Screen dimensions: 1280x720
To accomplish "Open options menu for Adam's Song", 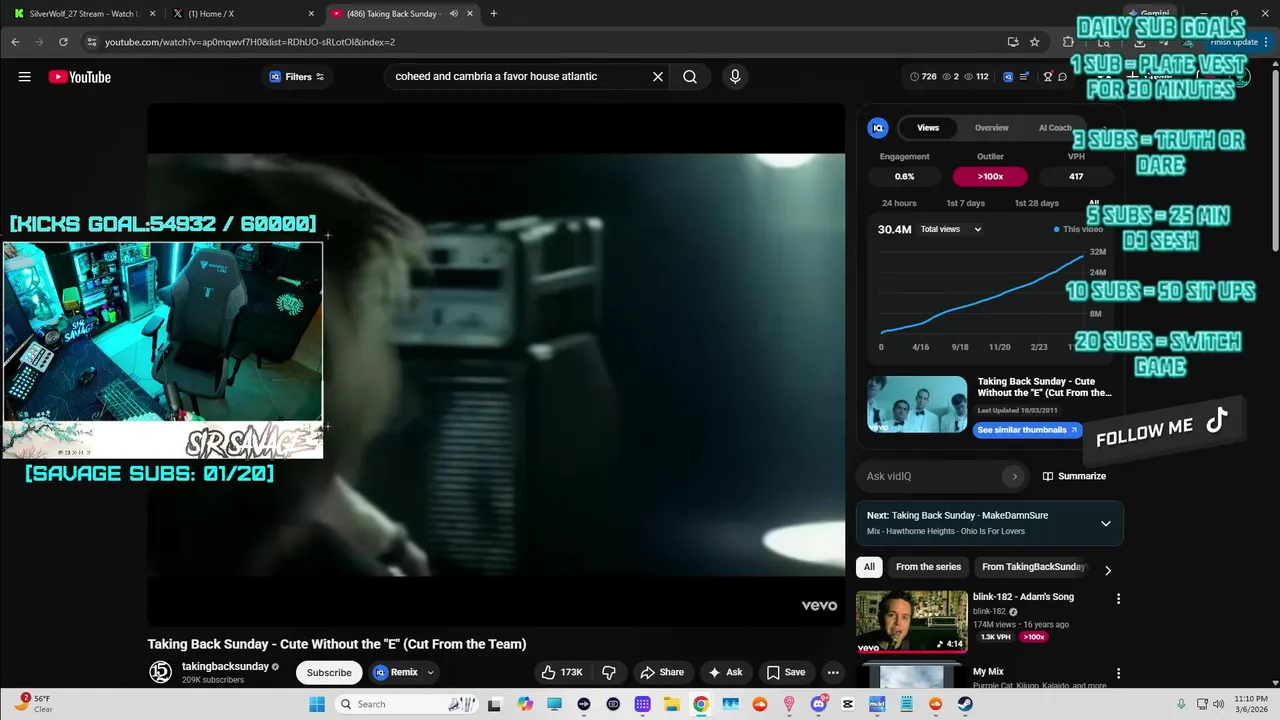I will click(x=1118, y=599).
